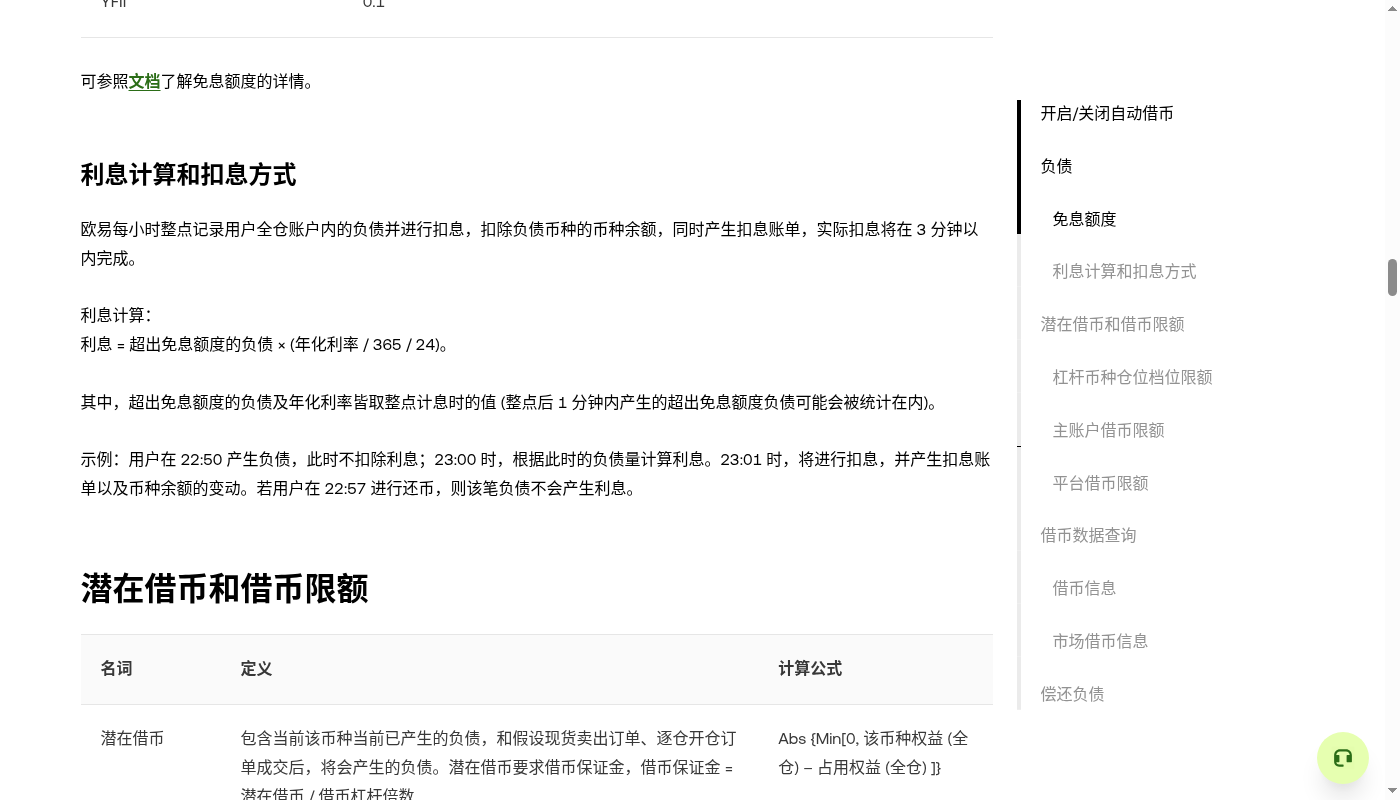Jump to 杠杆币种仓位档位限额 section
Viewport: 1400px width, 800px height.
click(x=1132, y=377)
